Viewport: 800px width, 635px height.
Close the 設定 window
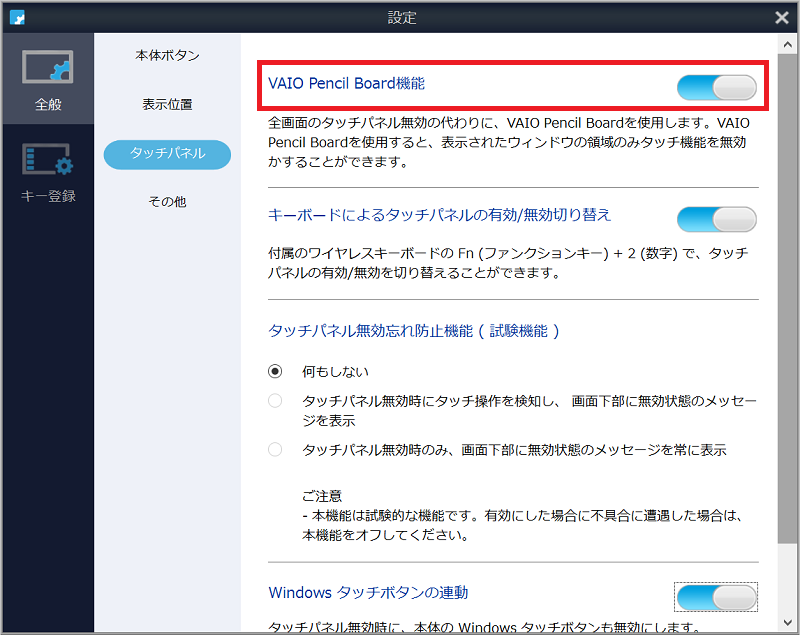coord(782,18)
